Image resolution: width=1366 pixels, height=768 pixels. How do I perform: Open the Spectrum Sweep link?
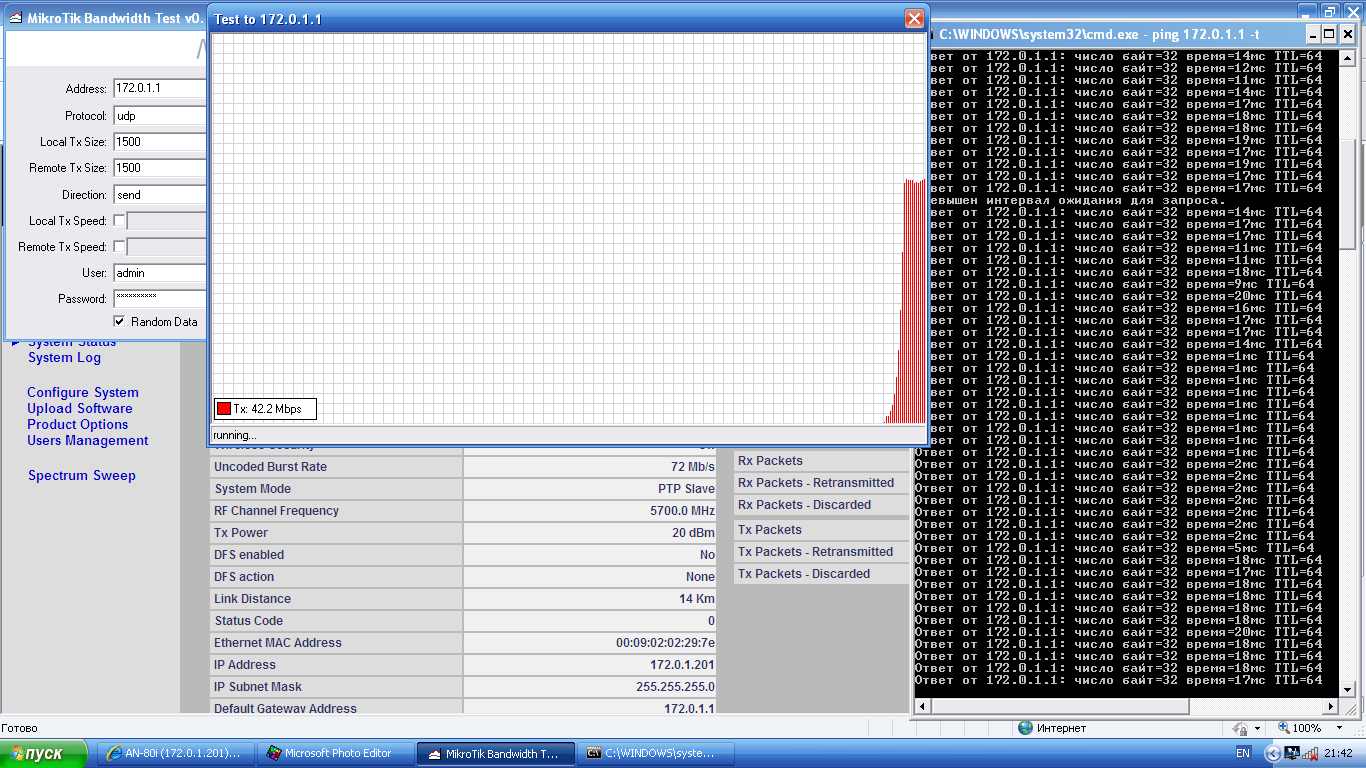coord(82,476)
